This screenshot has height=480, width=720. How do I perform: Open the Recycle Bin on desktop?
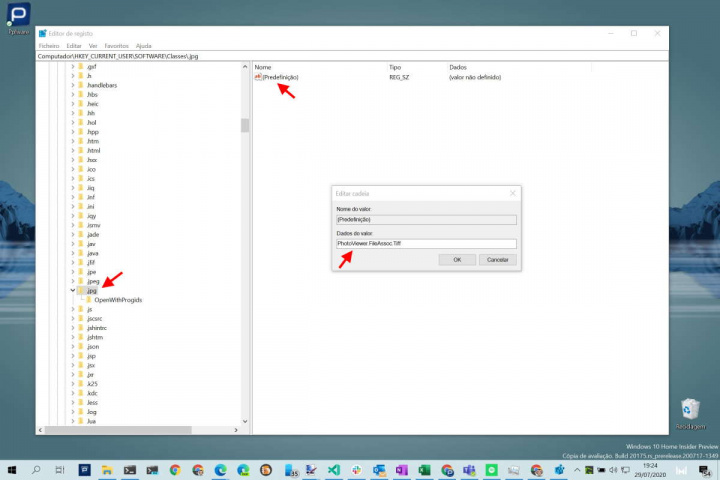(689, 409)
